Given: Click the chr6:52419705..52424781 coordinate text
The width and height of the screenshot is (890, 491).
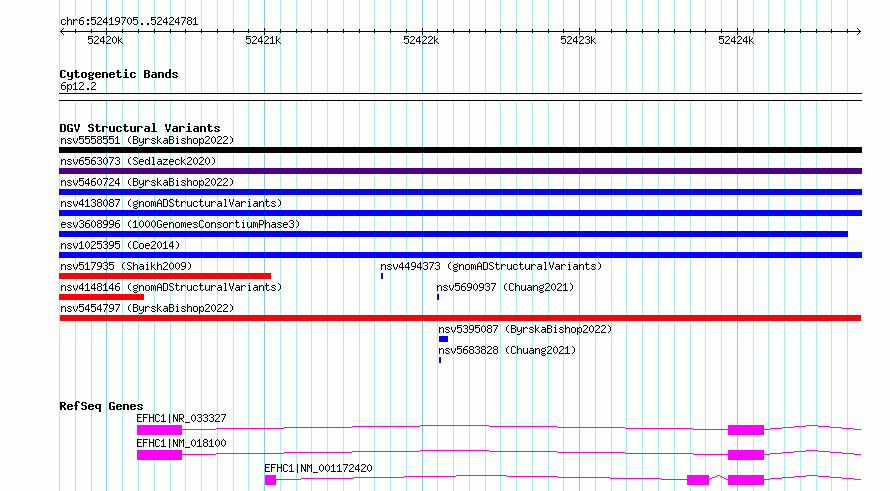Looking at the screenshot, I should (x=129, y=22).
